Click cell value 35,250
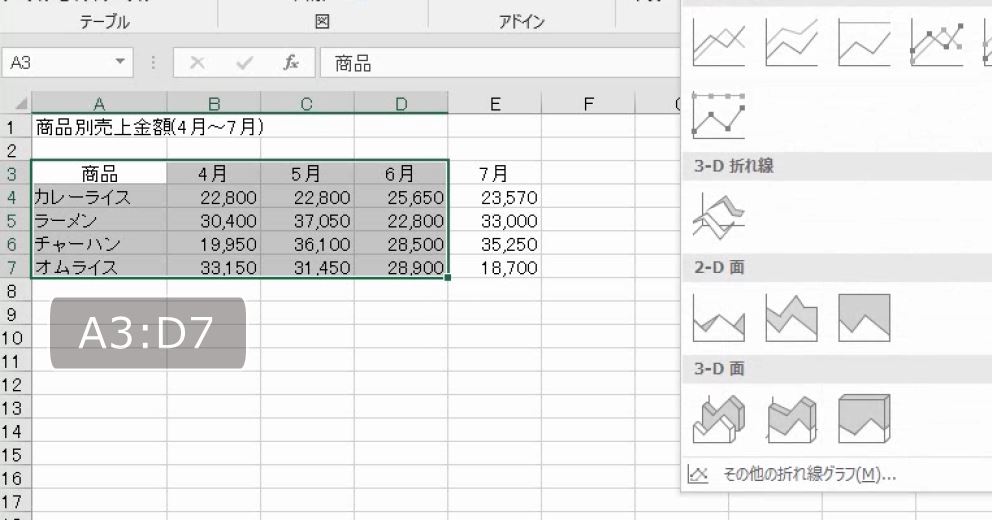 [495, 244]
